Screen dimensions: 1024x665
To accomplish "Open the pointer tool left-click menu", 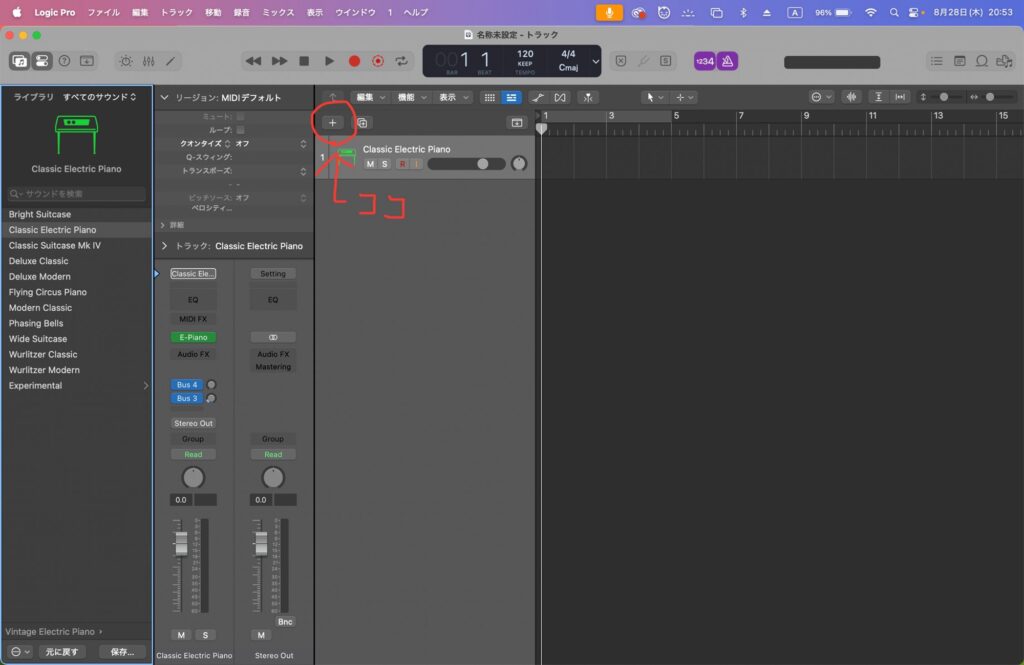I will (654, 97).
